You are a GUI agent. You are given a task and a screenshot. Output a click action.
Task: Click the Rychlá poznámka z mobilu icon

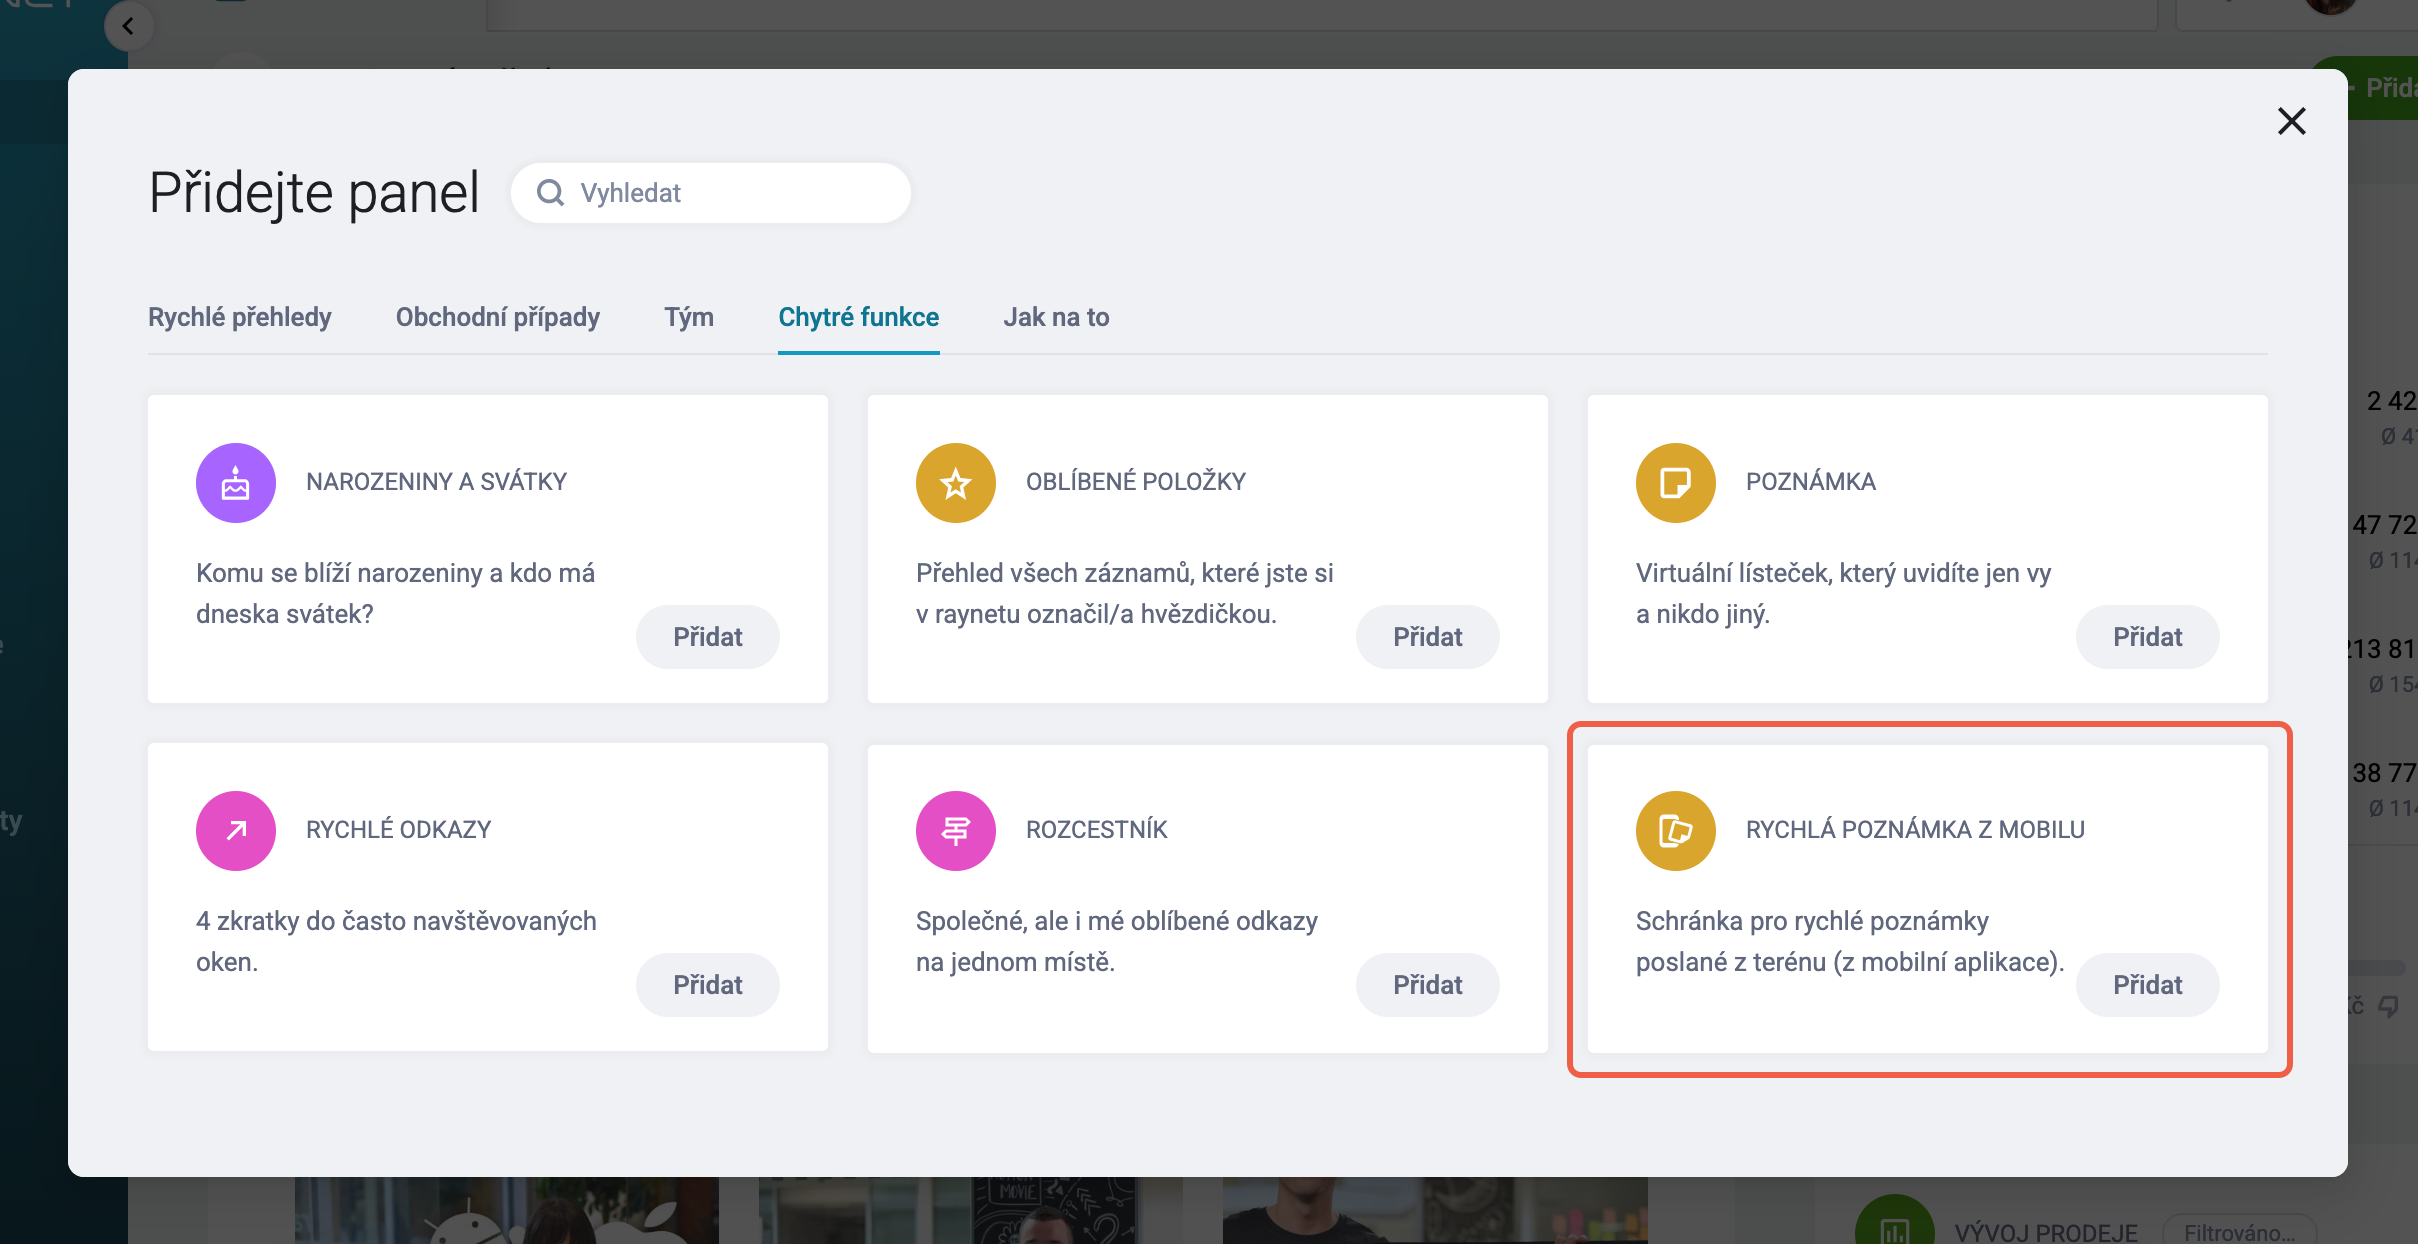click(1676, 831)
